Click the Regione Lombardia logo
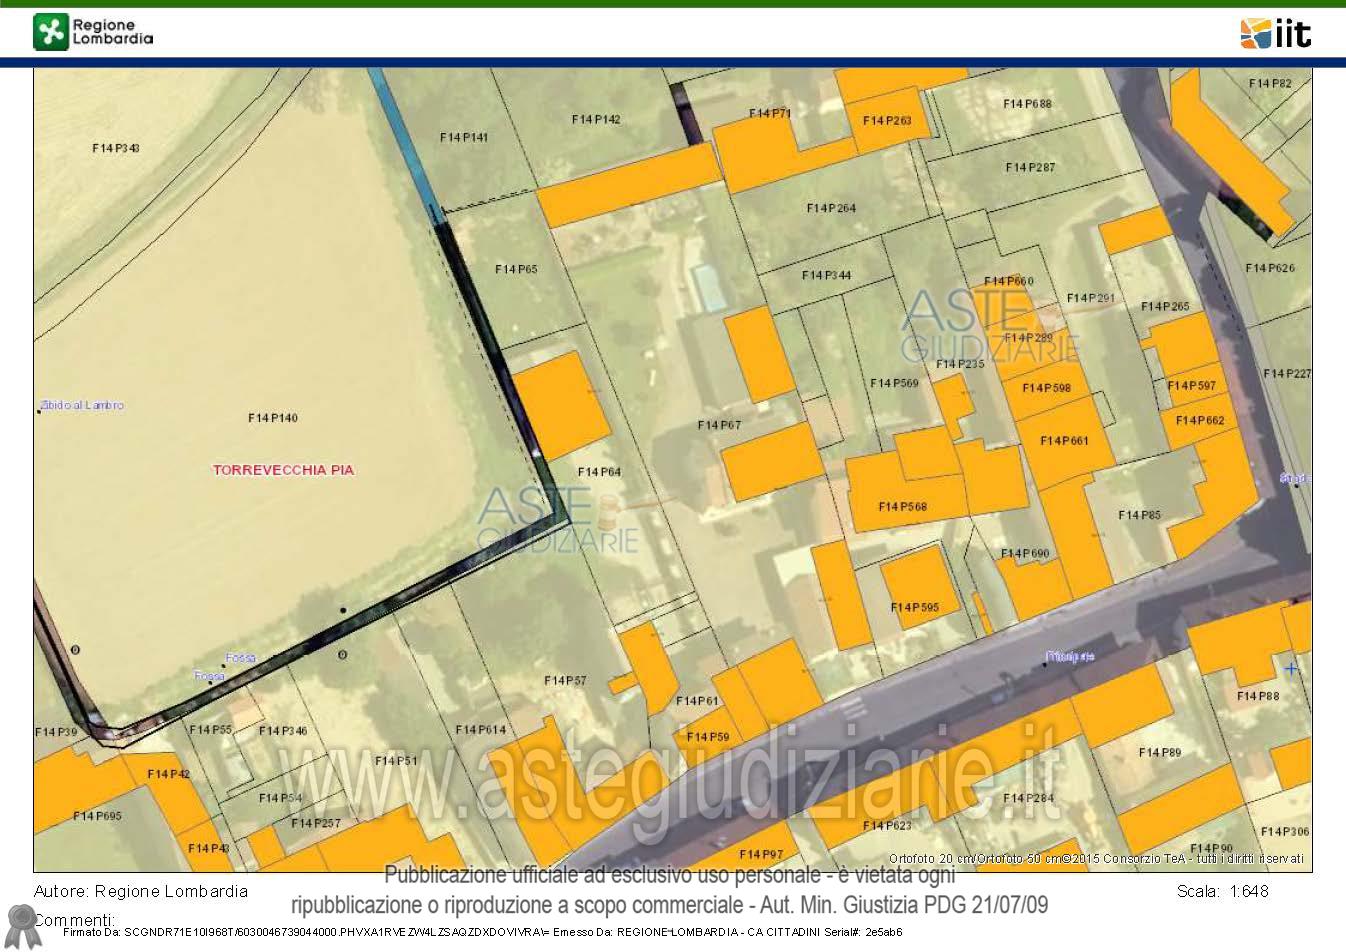 (x=93, y=32)
